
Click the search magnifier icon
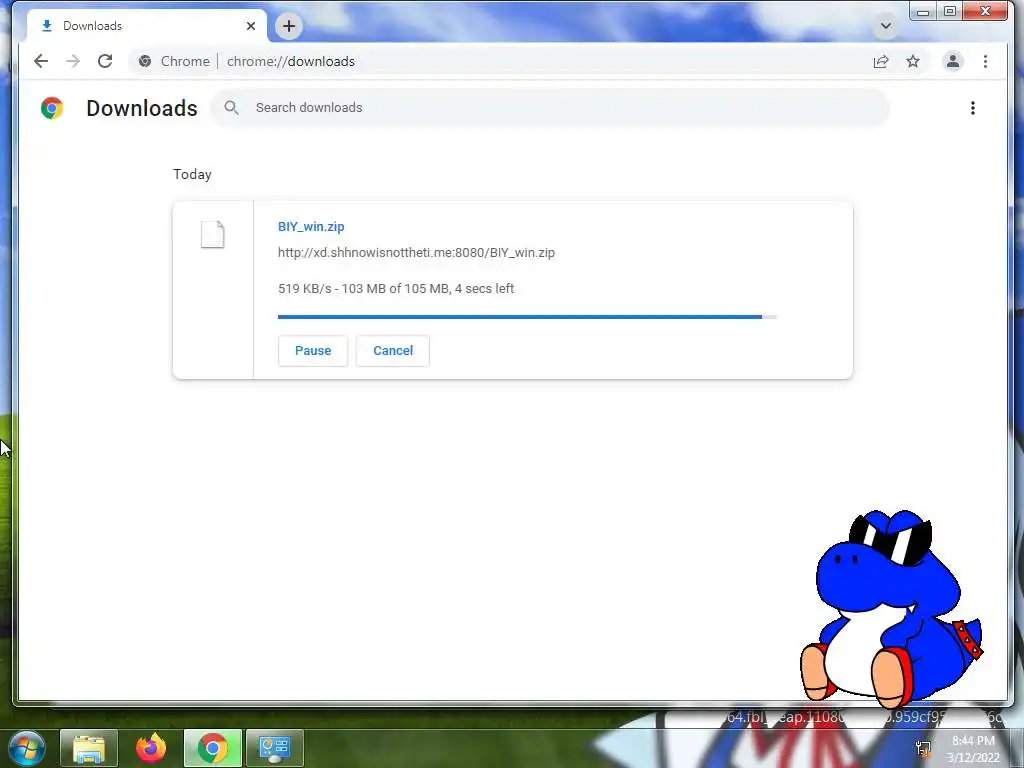tap(231, 108)
